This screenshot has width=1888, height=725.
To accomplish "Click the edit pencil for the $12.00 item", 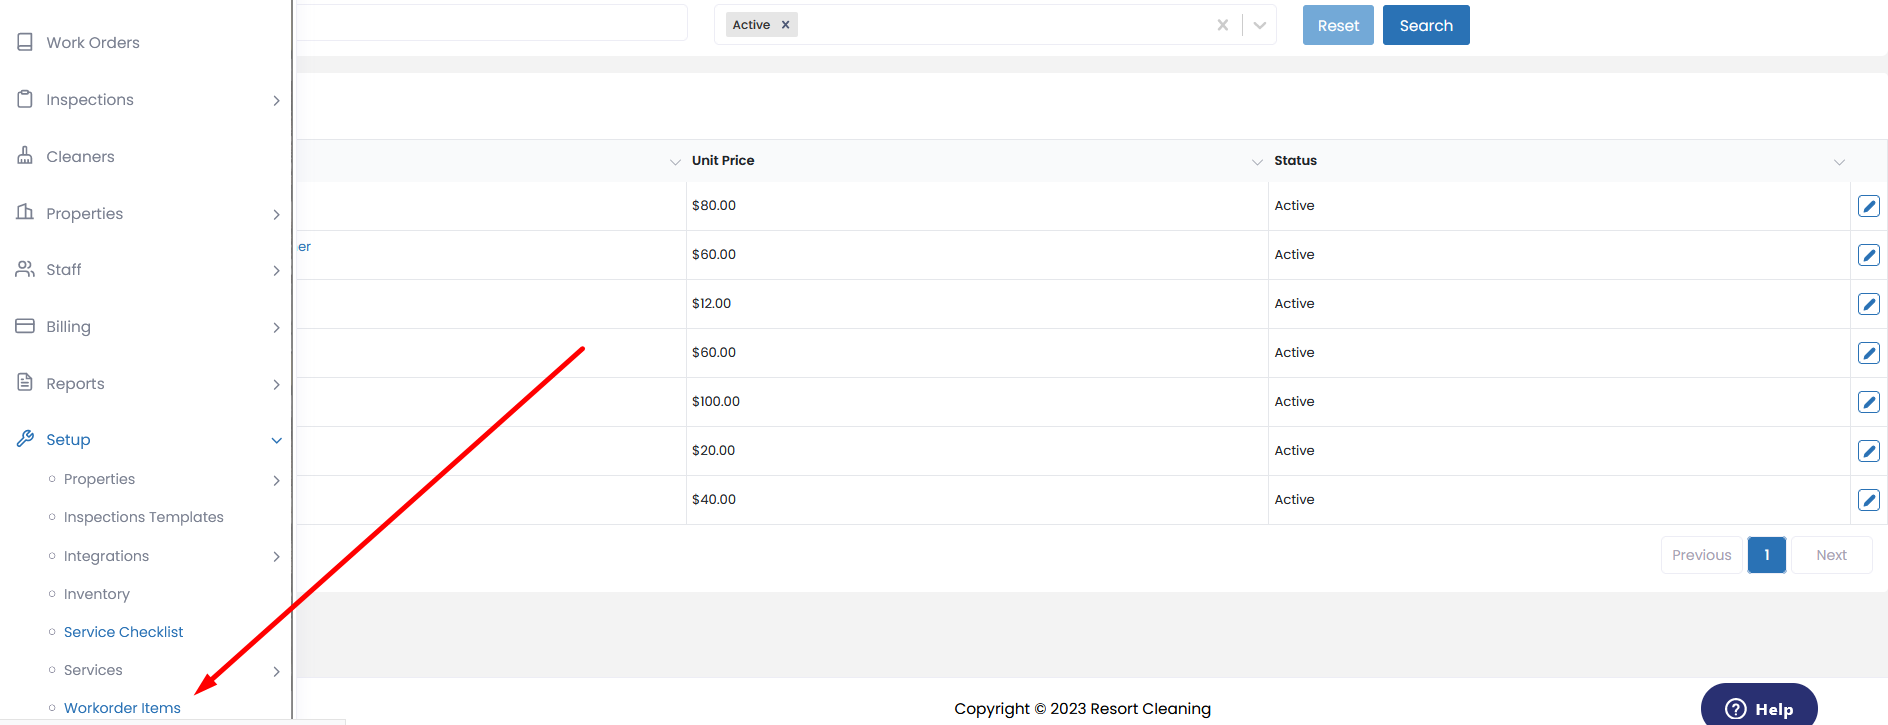I will pyautogui.click(x=1868, y=304).
